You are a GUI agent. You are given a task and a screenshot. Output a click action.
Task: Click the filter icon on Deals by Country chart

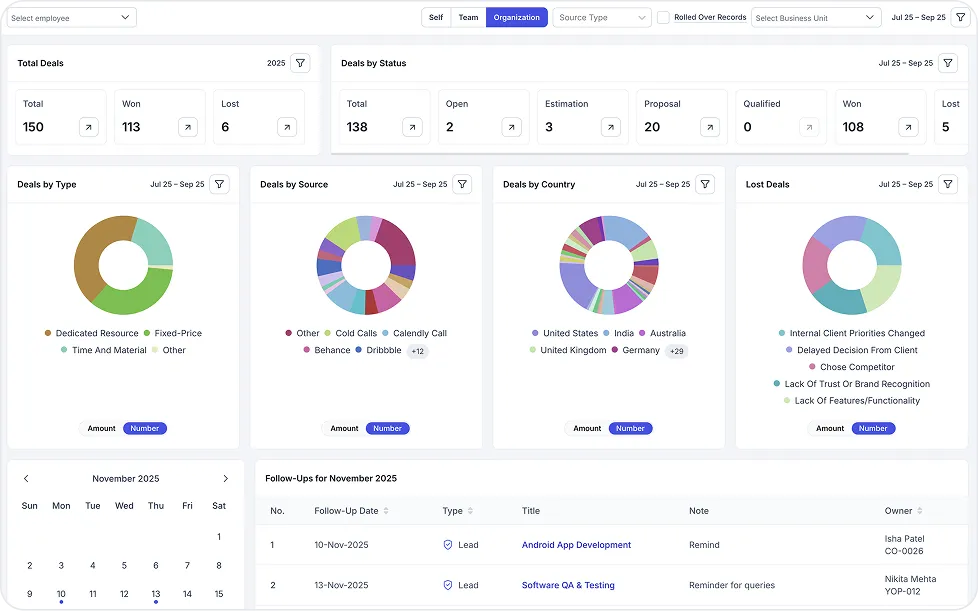click(705, 184)
